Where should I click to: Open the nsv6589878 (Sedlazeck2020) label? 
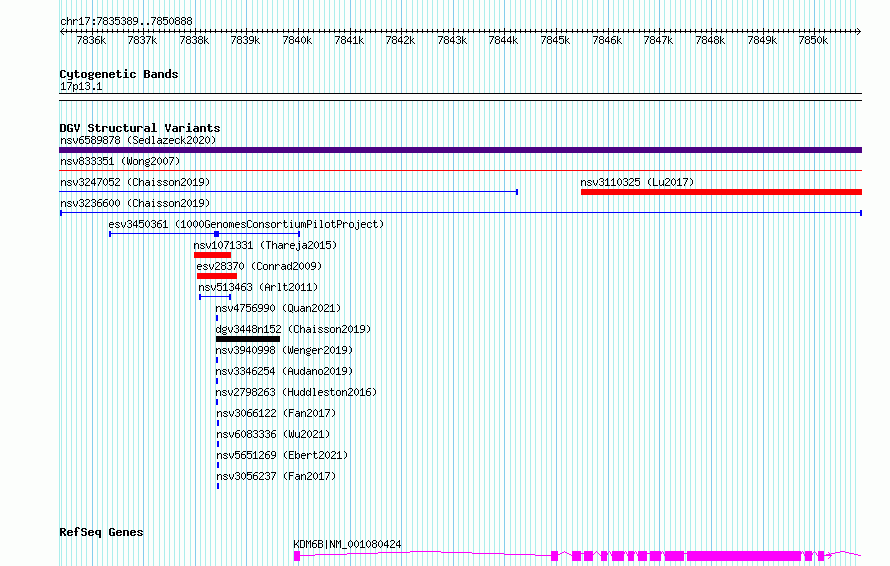click(x=138, y=140)
